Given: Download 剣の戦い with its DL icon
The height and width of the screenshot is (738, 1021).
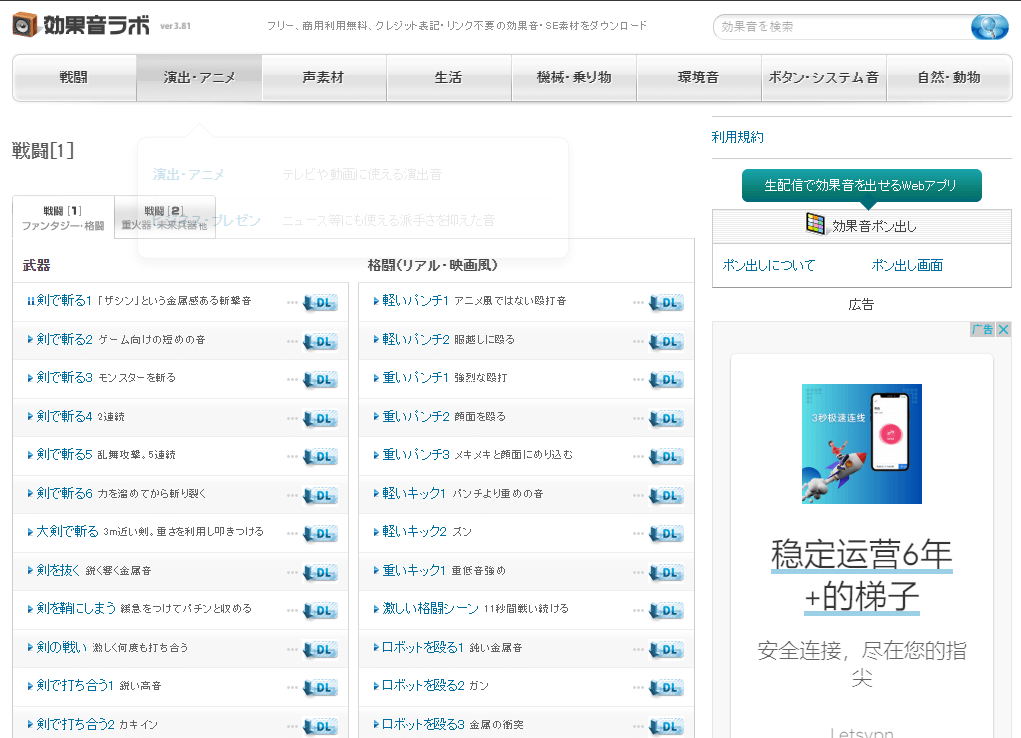Looking at the screenshot, I should pos(320,649).
